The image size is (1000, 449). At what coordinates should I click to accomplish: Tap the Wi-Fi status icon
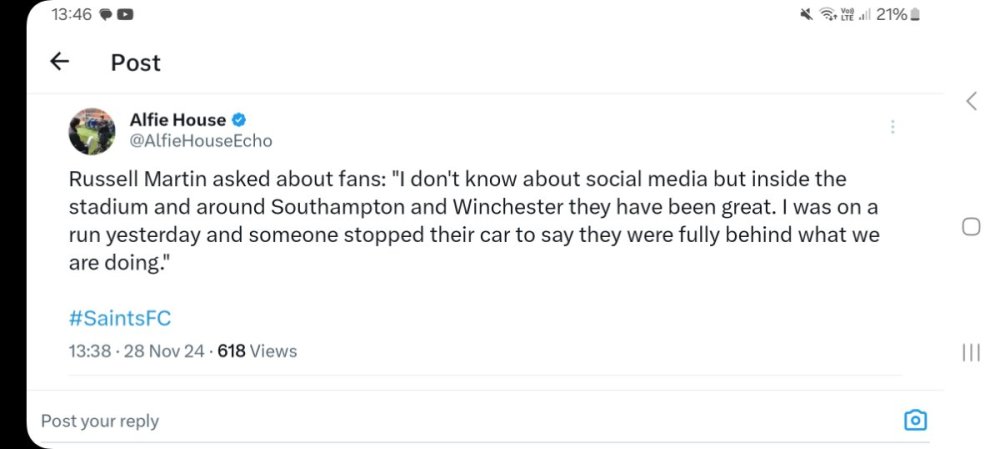coord(828,15)
